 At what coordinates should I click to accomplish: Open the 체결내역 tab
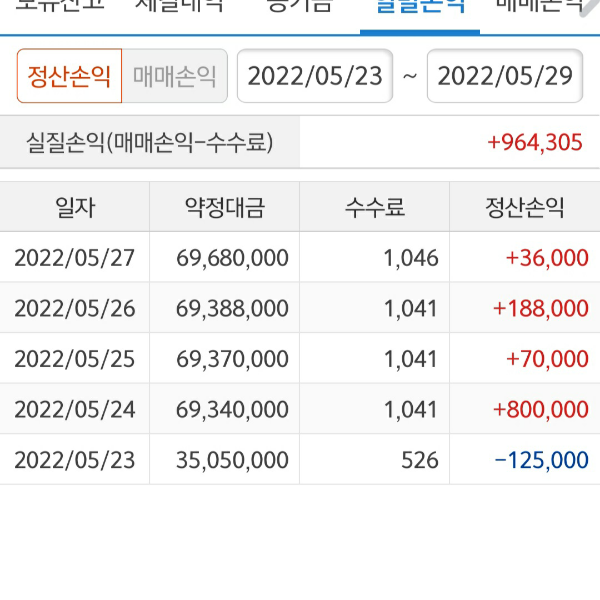(x=180, y=6)
